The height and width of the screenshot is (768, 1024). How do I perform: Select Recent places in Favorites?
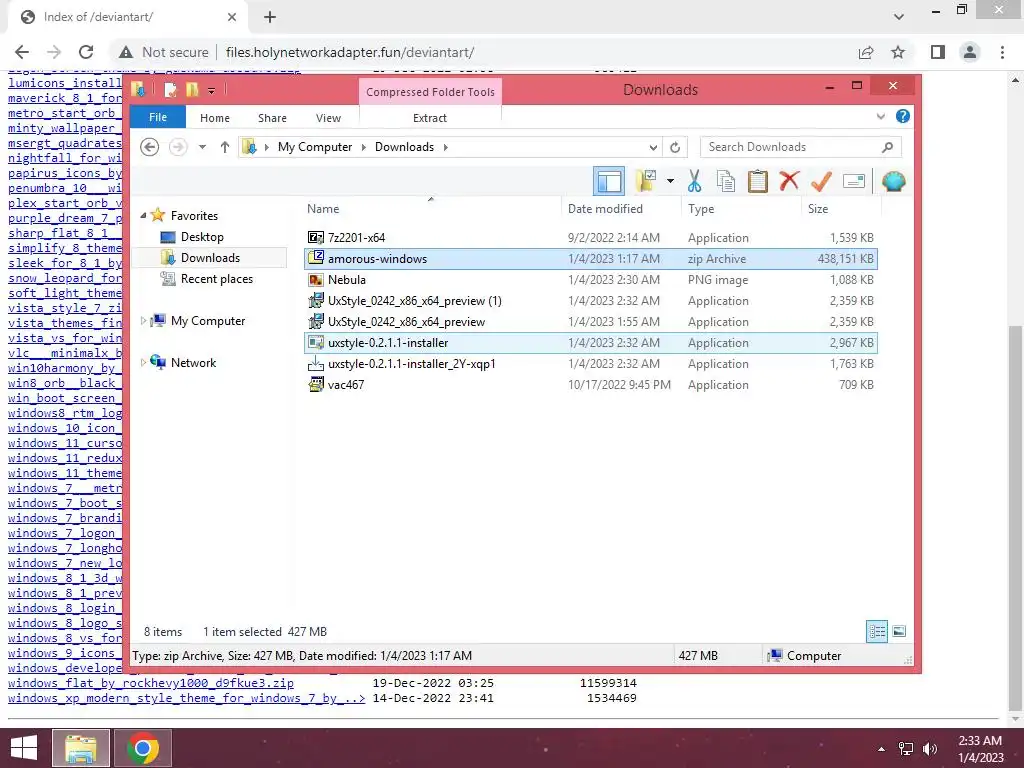[x=216, y=279]
